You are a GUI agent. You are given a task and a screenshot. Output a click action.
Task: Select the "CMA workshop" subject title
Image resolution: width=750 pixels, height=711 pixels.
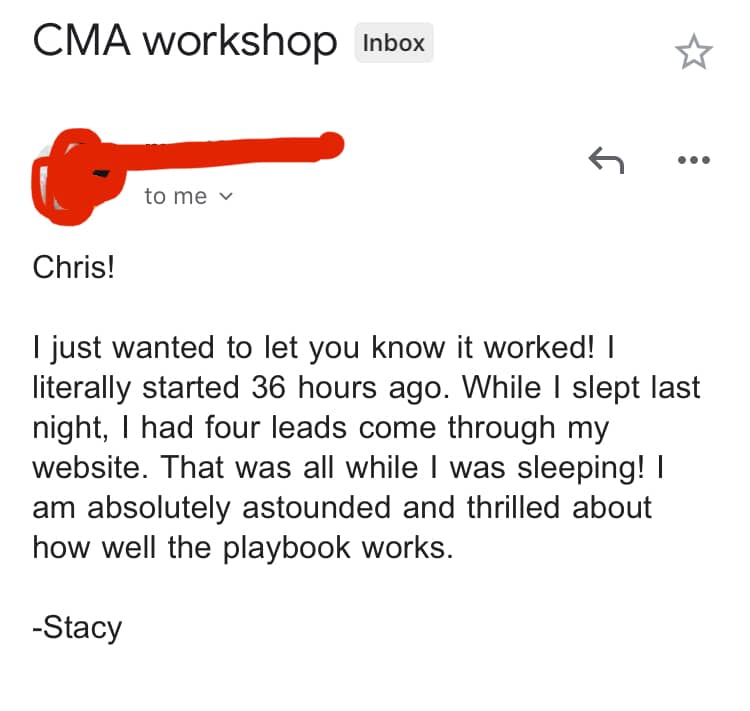click(185, 43)
